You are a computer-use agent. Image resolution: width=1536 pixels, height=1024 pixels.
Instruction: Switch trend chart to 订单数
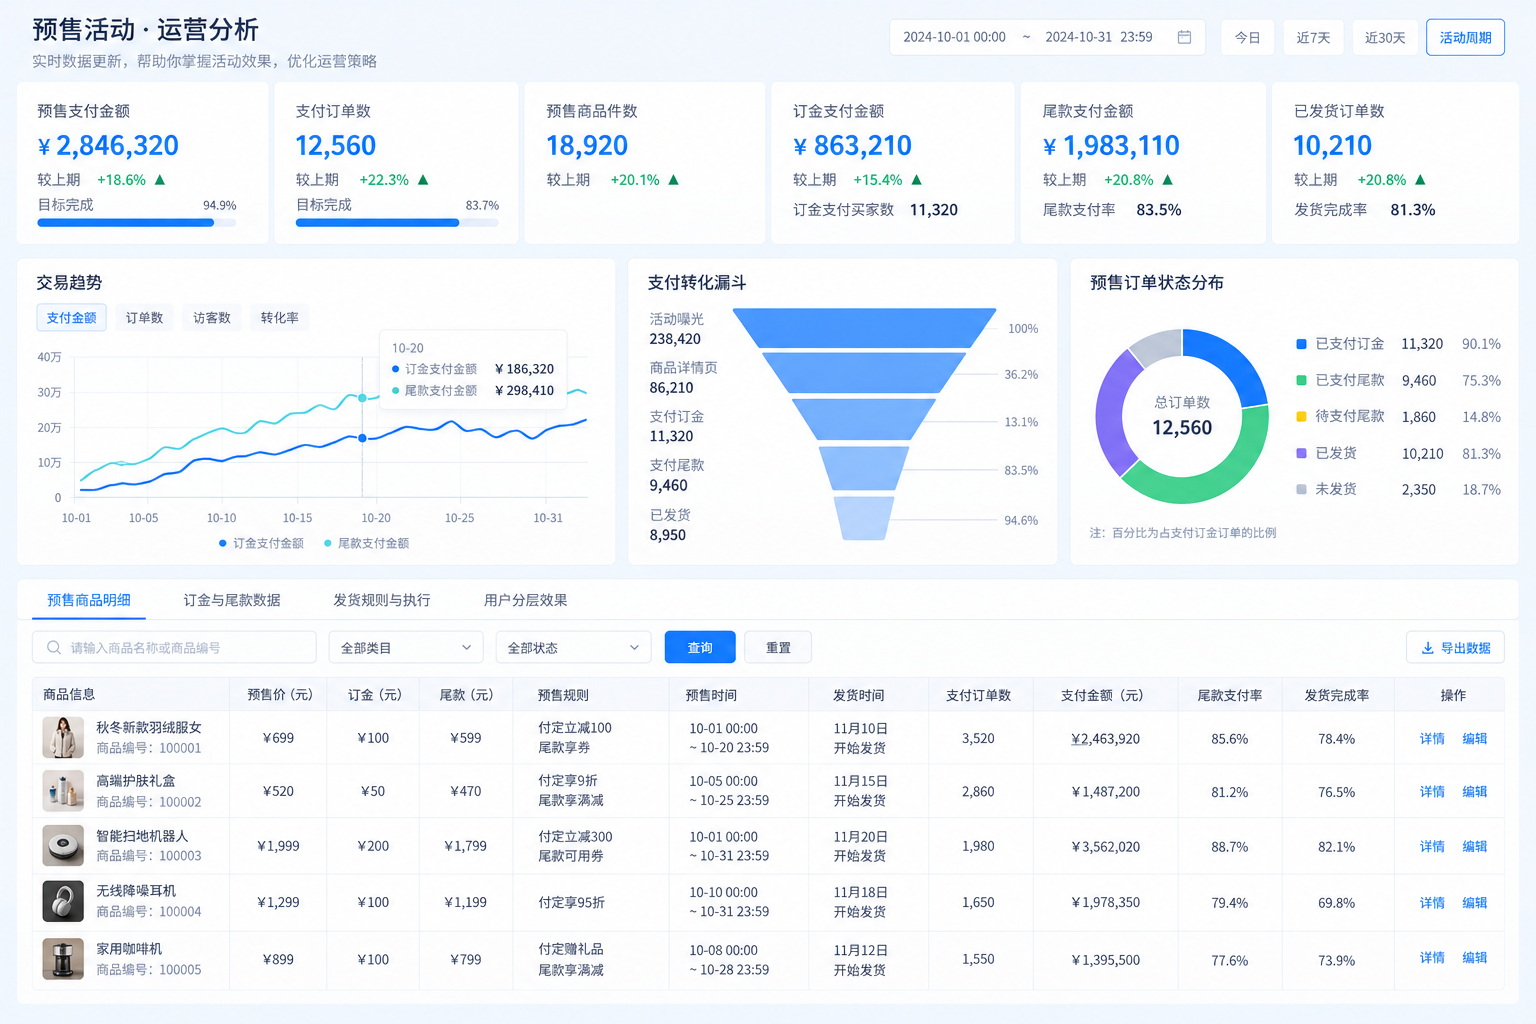[x=144, y=318]
